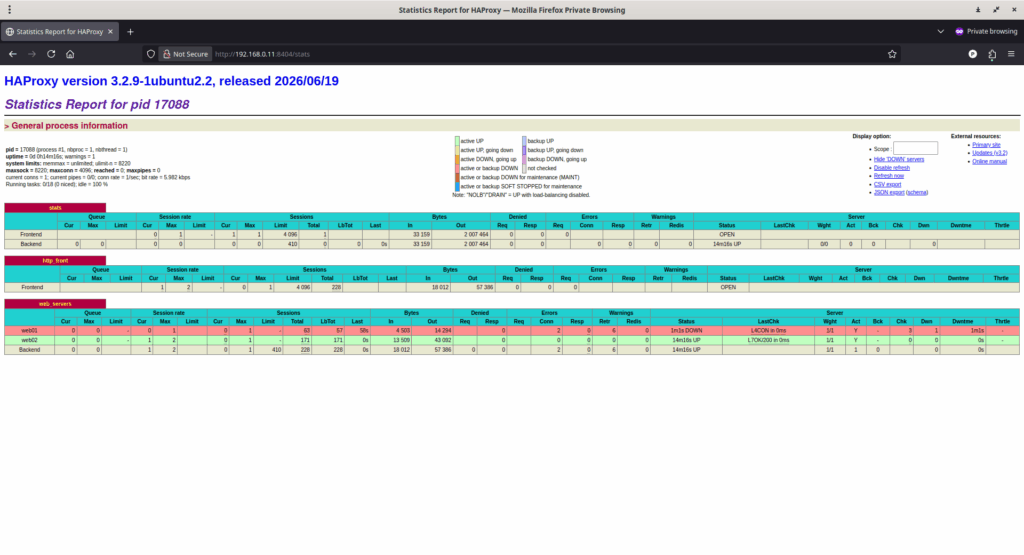Click the L7OK/200 in 0ms LastChk cell

(769, 340)
